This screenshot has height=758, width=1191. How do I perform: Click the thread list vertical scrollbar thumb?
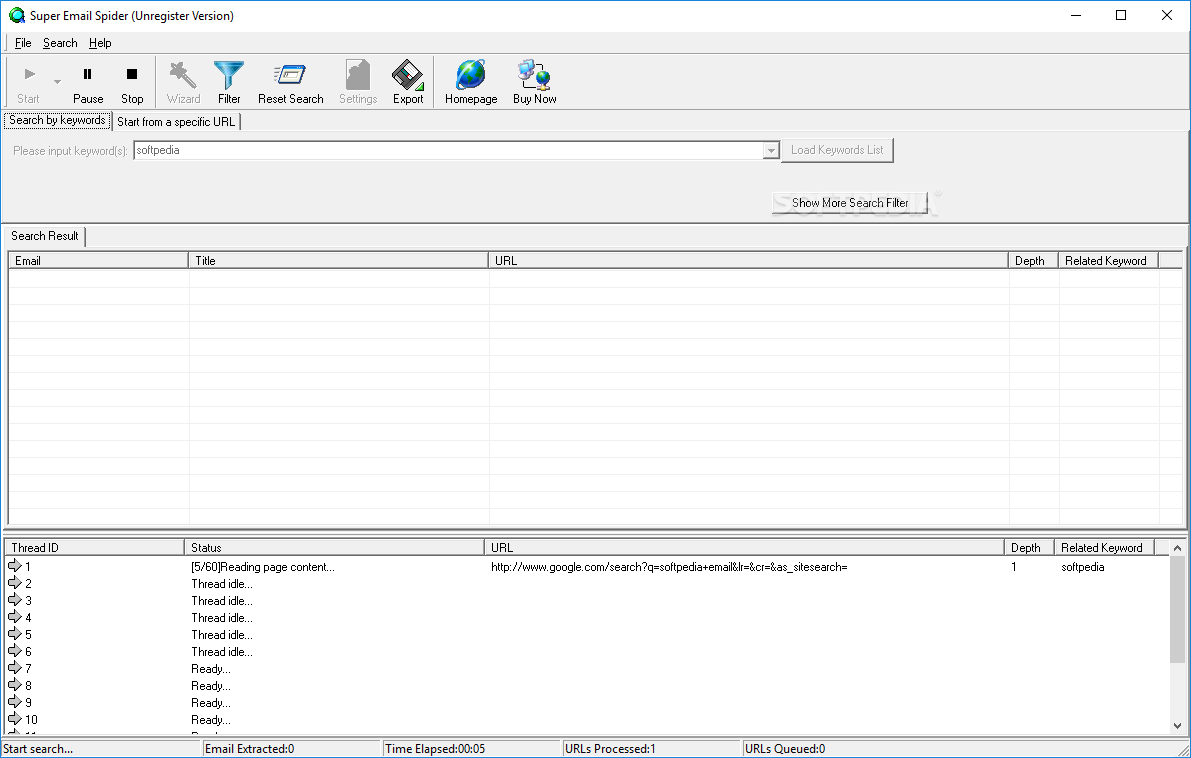(x=1177, y=609)
